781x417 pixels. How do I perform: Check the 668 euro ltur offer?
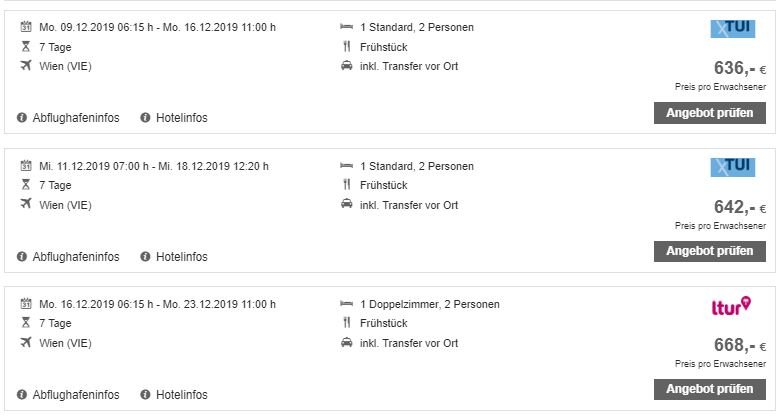(709, 389)
